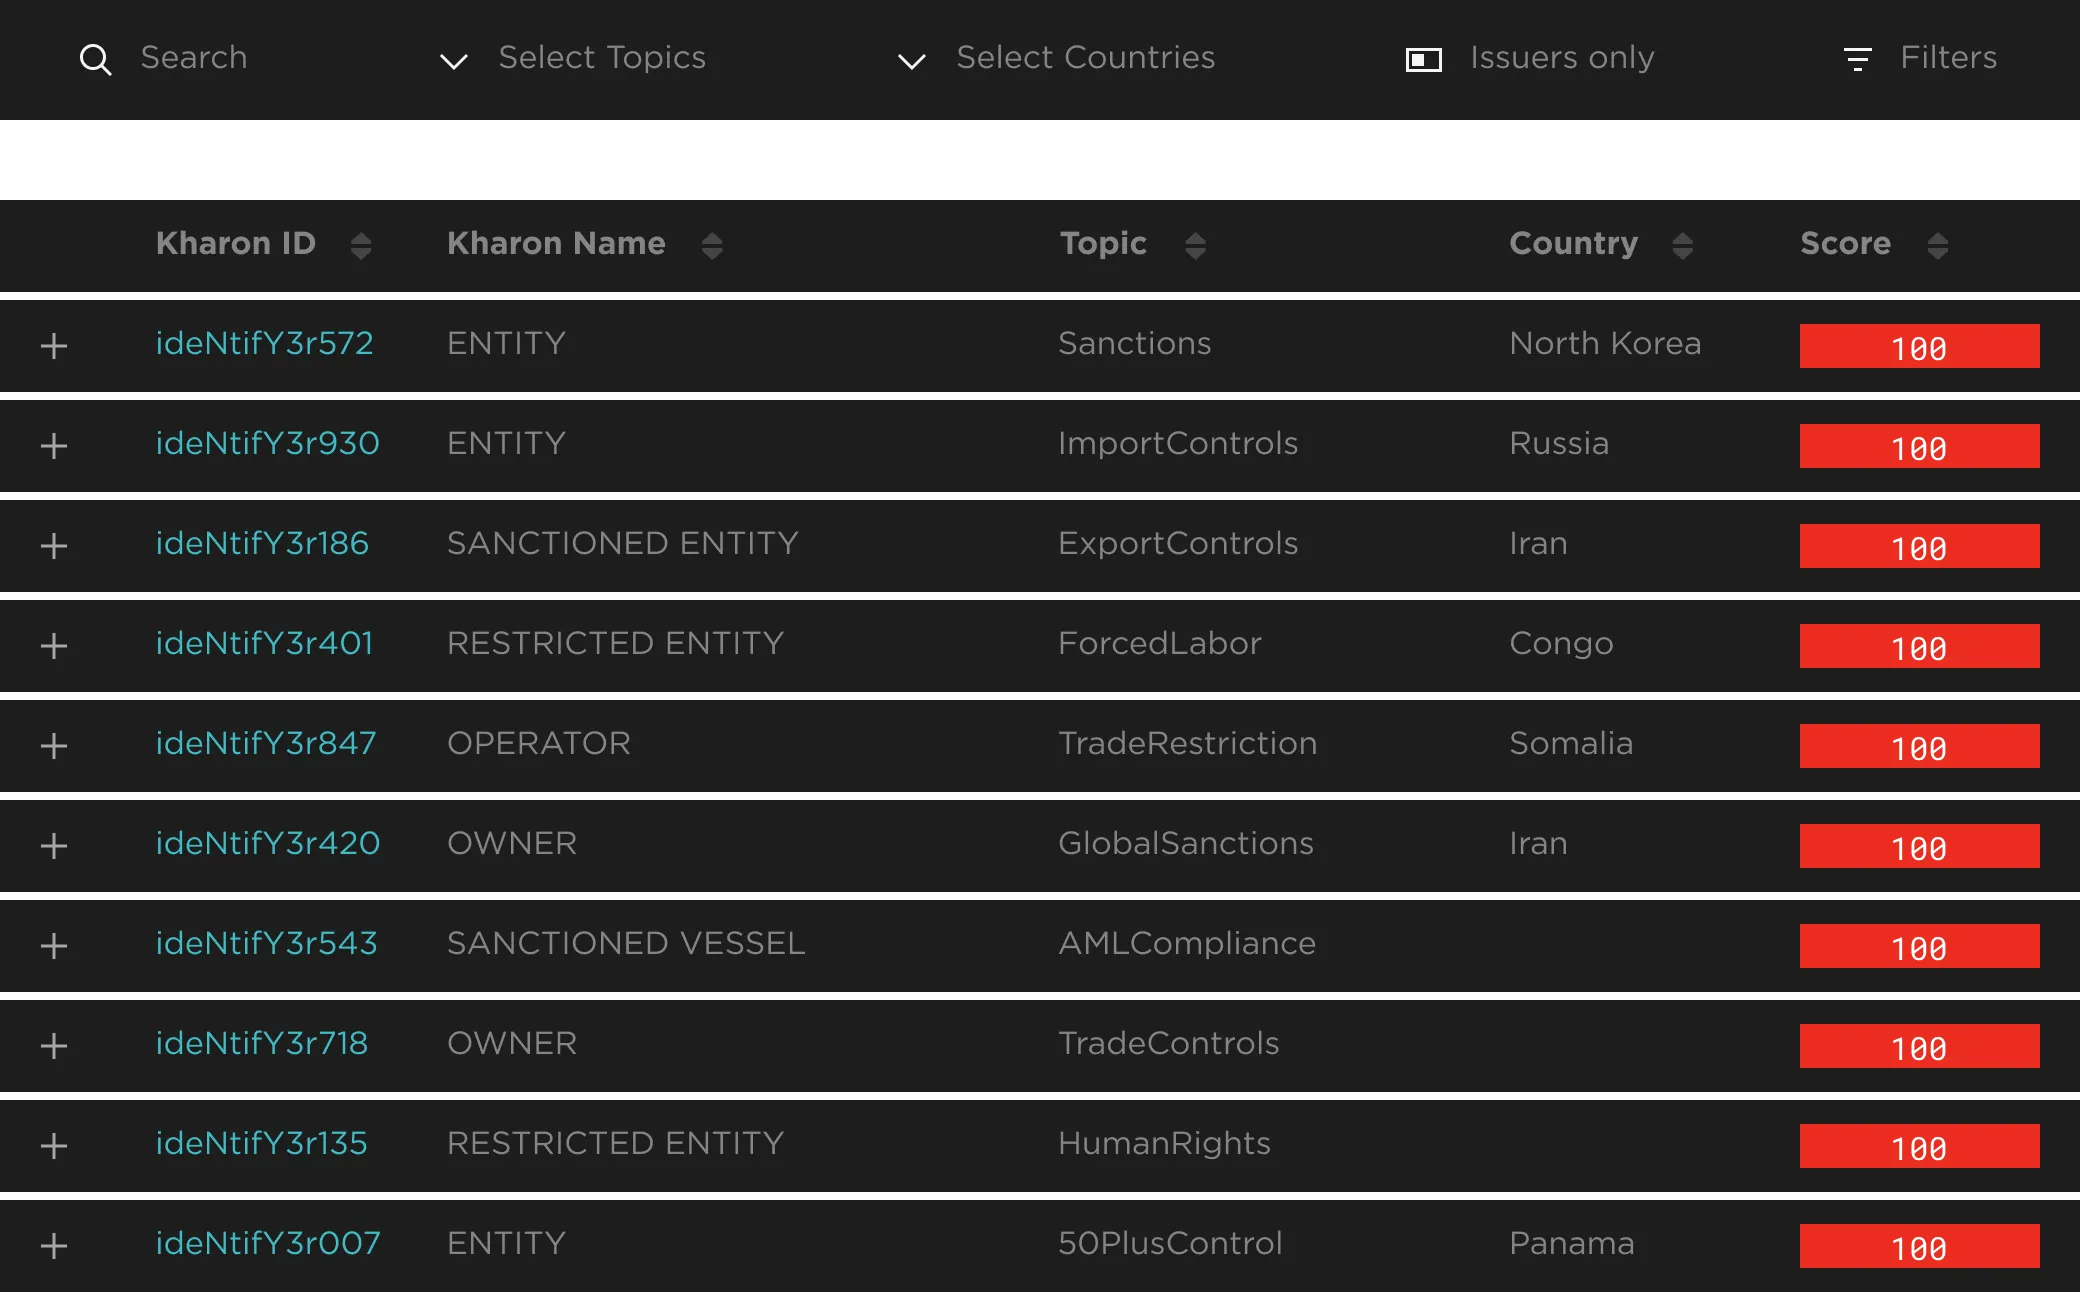
Task: Expand row ideNtifY3r543 with plus icon
Action: [x=54, y=946]
